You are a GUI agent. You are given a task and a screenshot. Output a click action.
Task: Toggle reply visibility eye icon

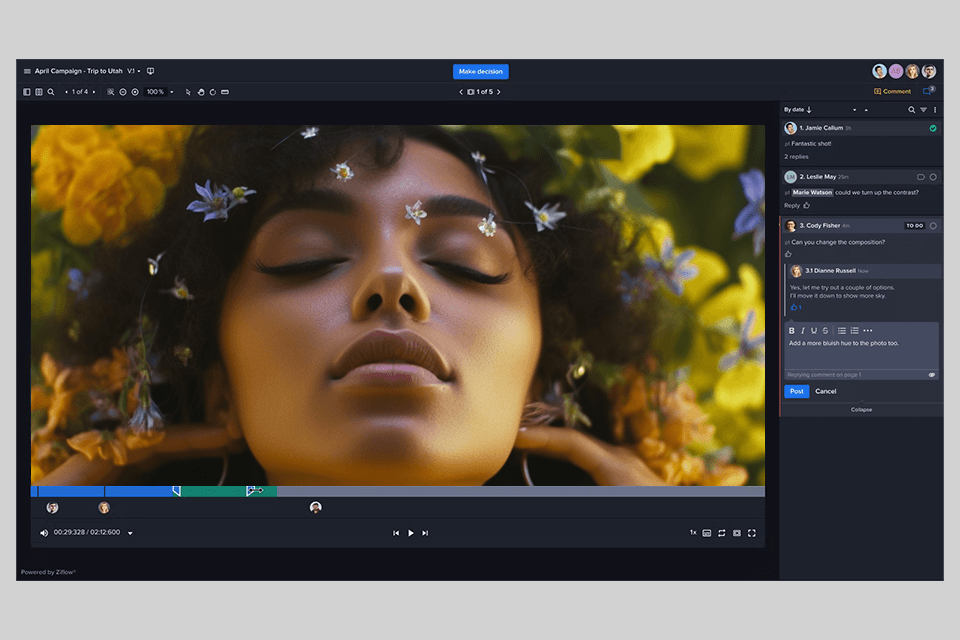932,375
